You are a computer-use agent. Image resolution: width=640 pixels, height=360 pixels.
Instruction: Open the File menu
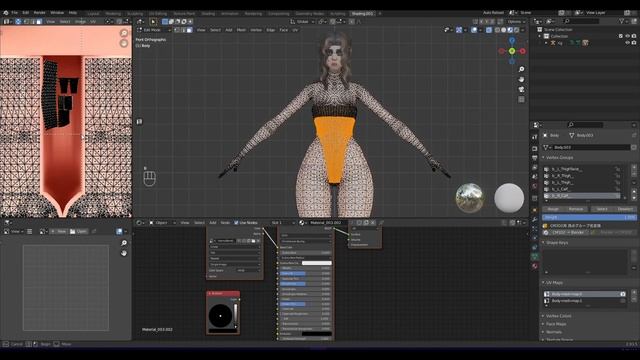[x=14, y=13]
